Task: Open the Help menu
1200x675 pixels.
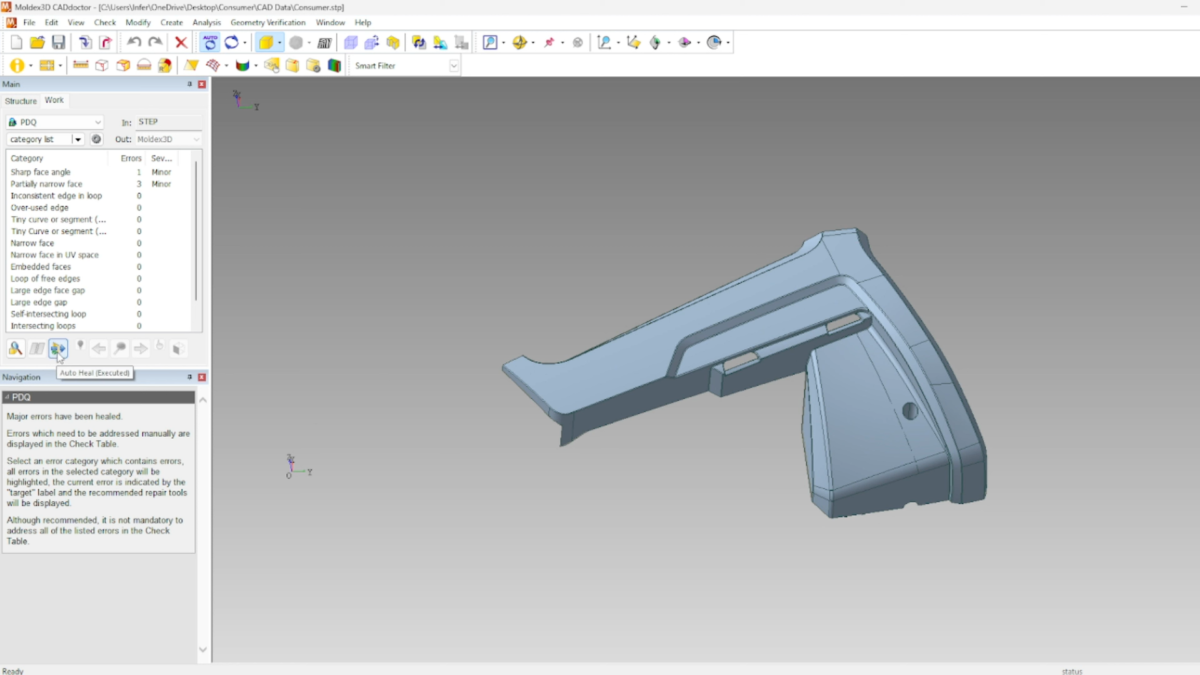Action: [x=363, y=22]
